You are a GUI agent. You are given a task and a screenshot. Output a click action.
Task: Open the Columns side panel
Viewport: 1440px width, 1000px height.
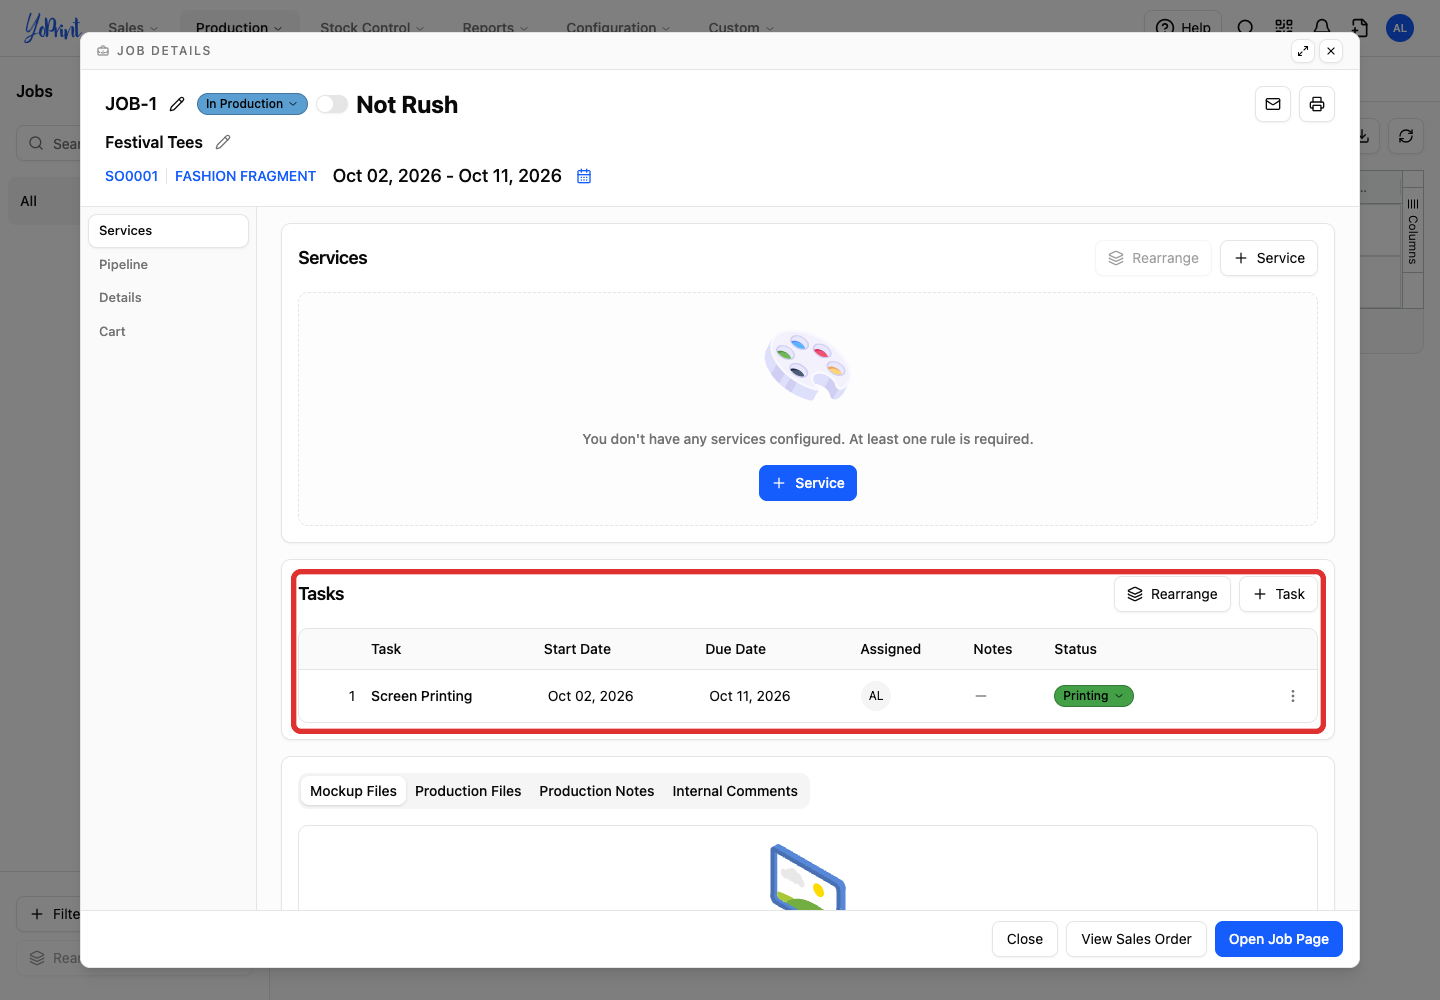point(1413,232)
